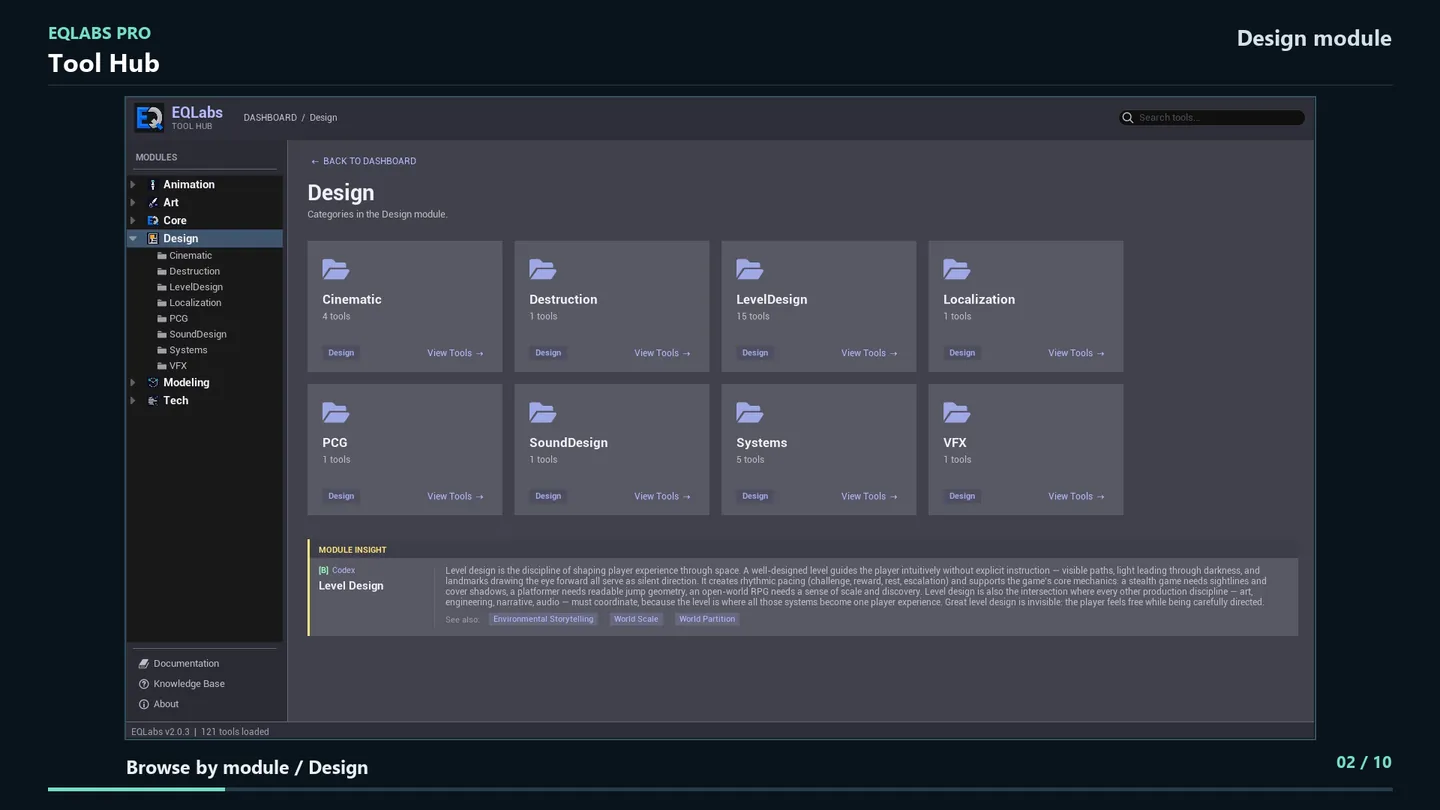The height and width of the screenshot is (810, 1440).
Task: Click the Design tag on Systems card
Action: tap(755, 497)
